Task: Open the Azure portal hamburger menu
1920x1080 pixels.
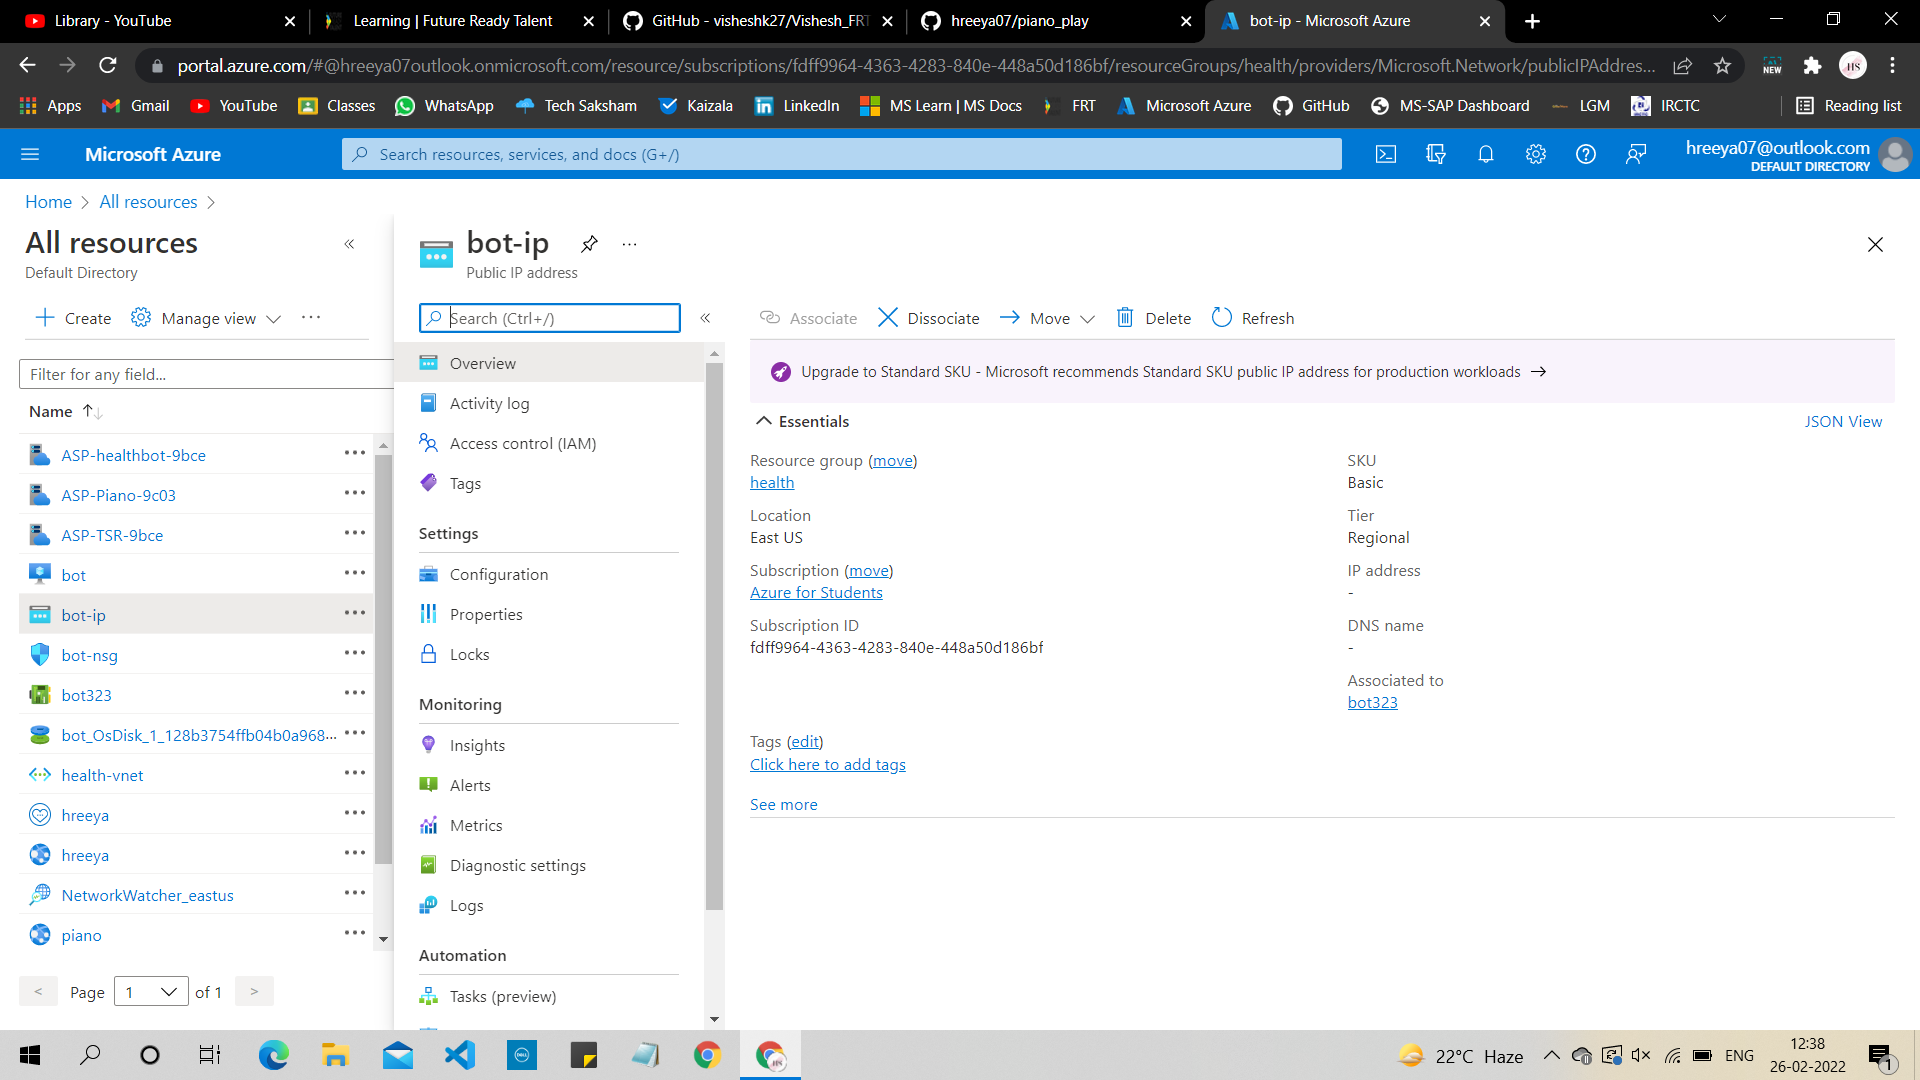Action: click(x=30, y=154)
